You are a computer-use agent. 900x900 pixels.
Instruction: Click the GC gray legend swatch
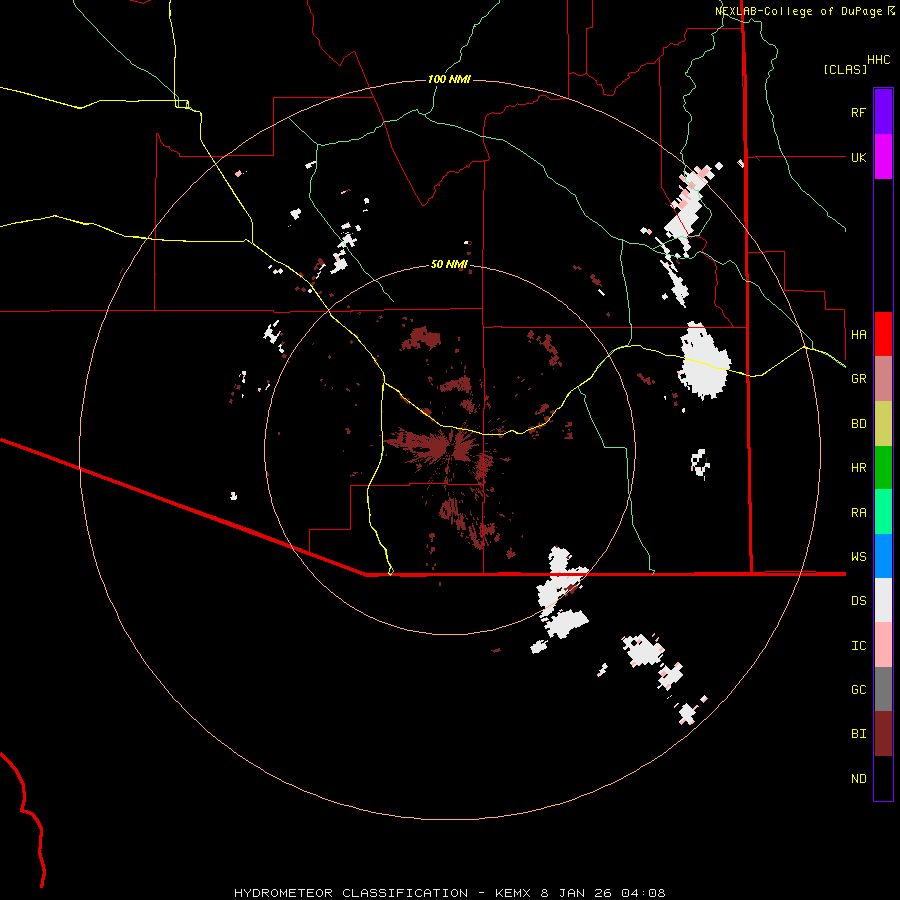tap(883, 689)
